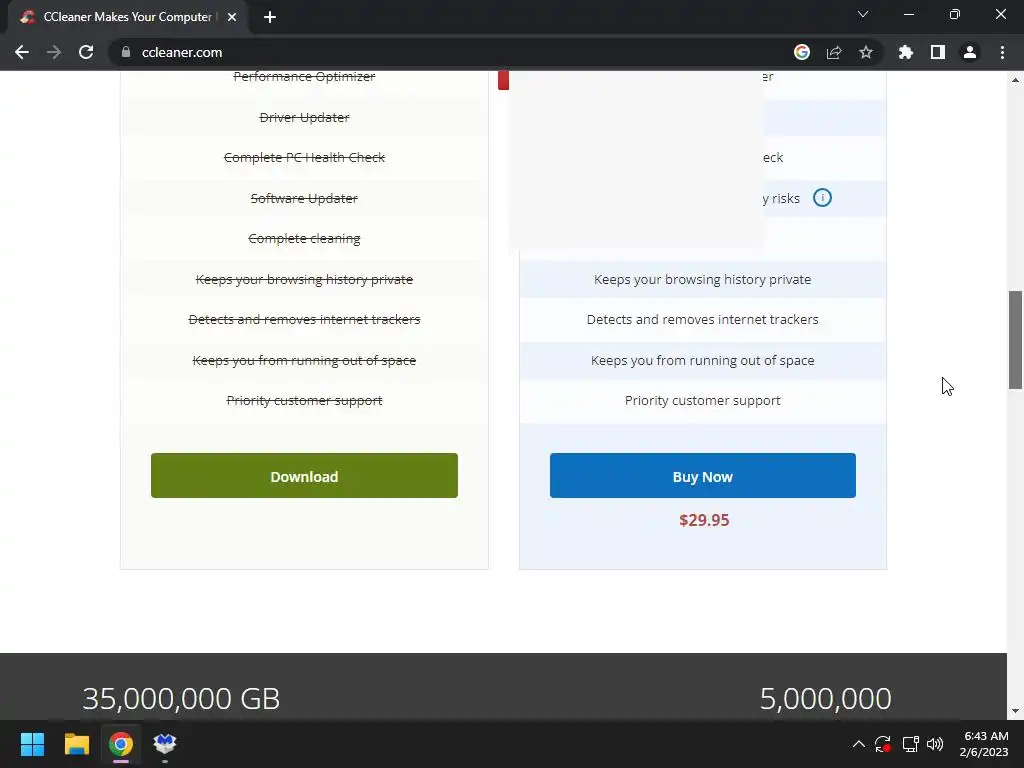Show info about privacy risks
Viewport: 1024px width, 768px height.
pyautogui.click(x=822, y=197)
